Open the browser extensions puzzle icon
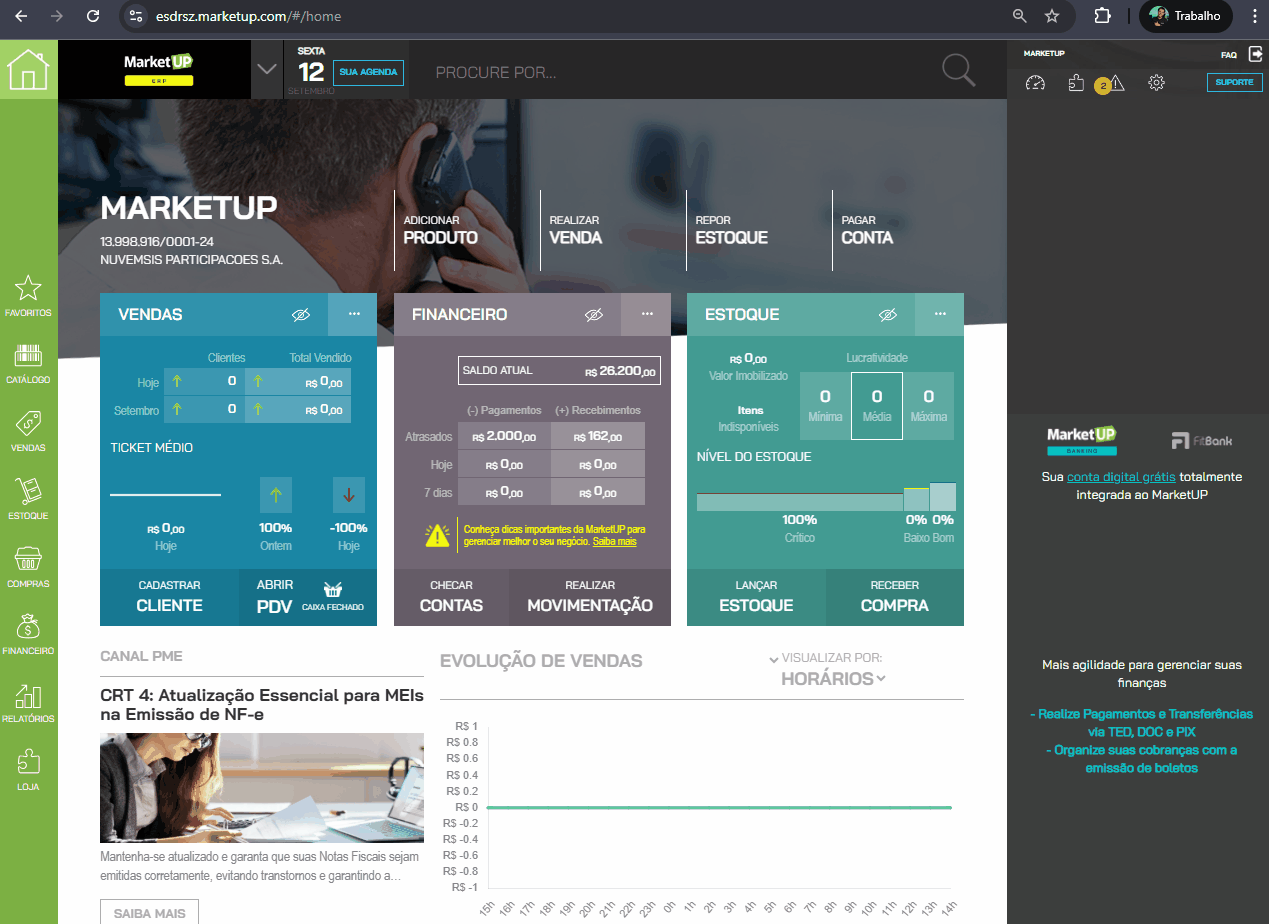 tap(1102, 16)
